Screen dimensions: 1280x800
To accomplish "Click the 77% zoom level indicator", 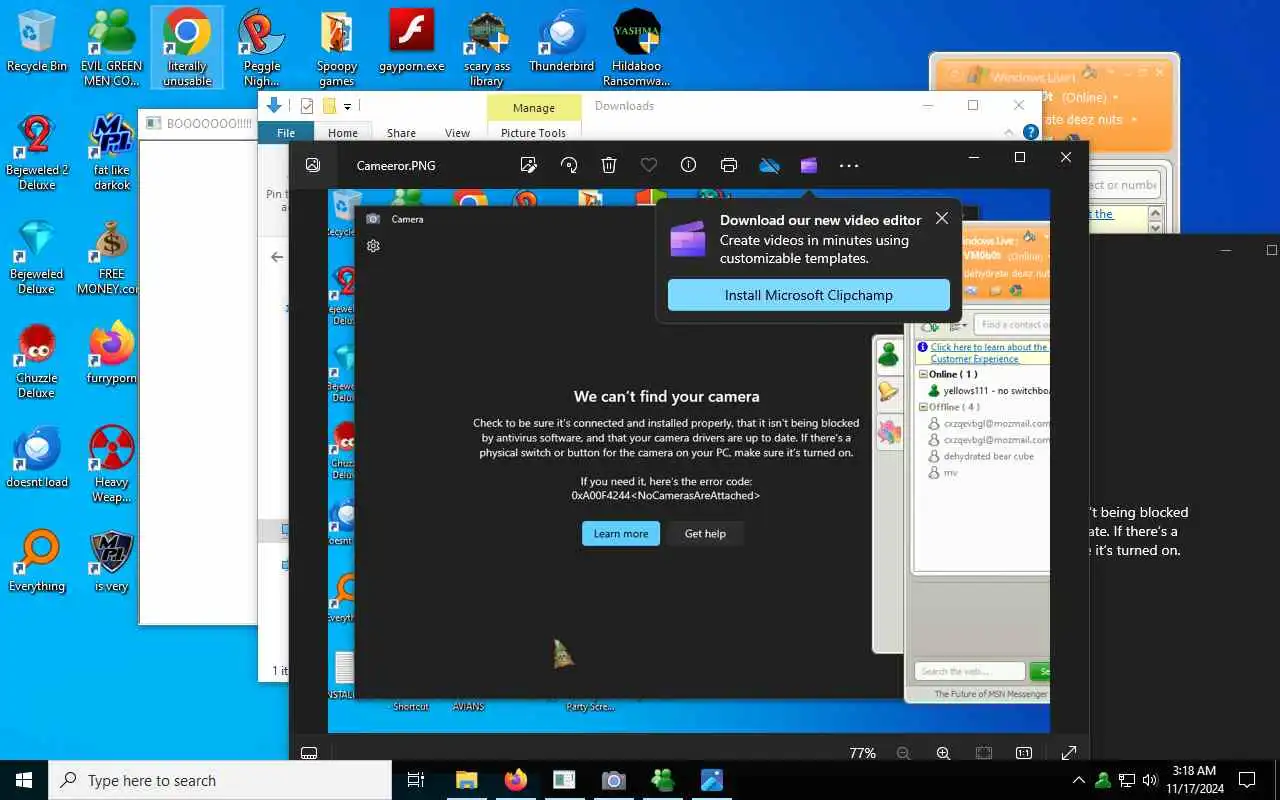I will pos(862,753).
